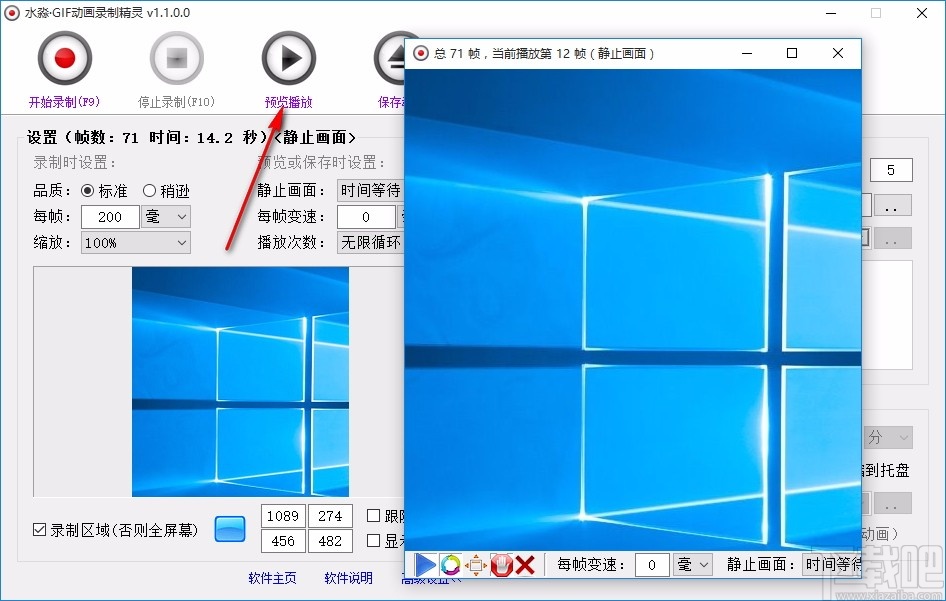Click the four-arrow move frame icon

(x=475, y=565)
